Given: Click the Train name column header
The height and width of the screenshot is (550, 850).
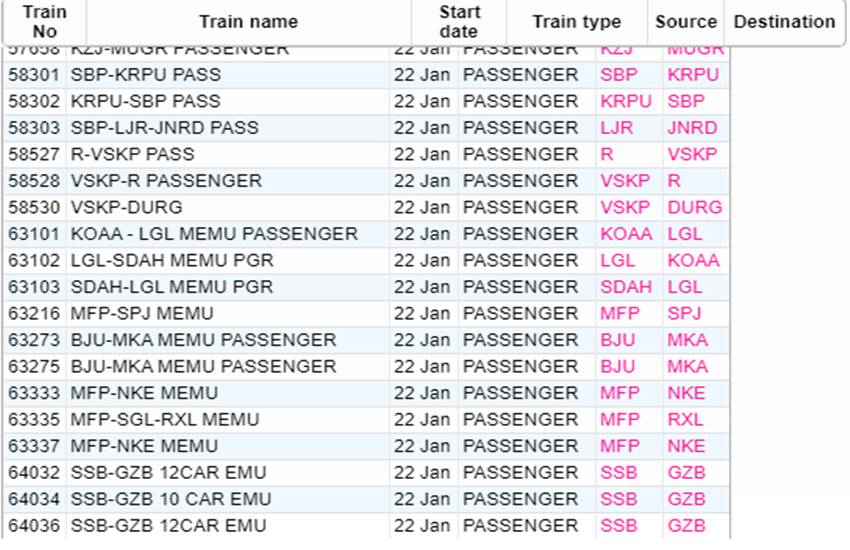Looking at the screenshot, I should (x=248, y=22).
